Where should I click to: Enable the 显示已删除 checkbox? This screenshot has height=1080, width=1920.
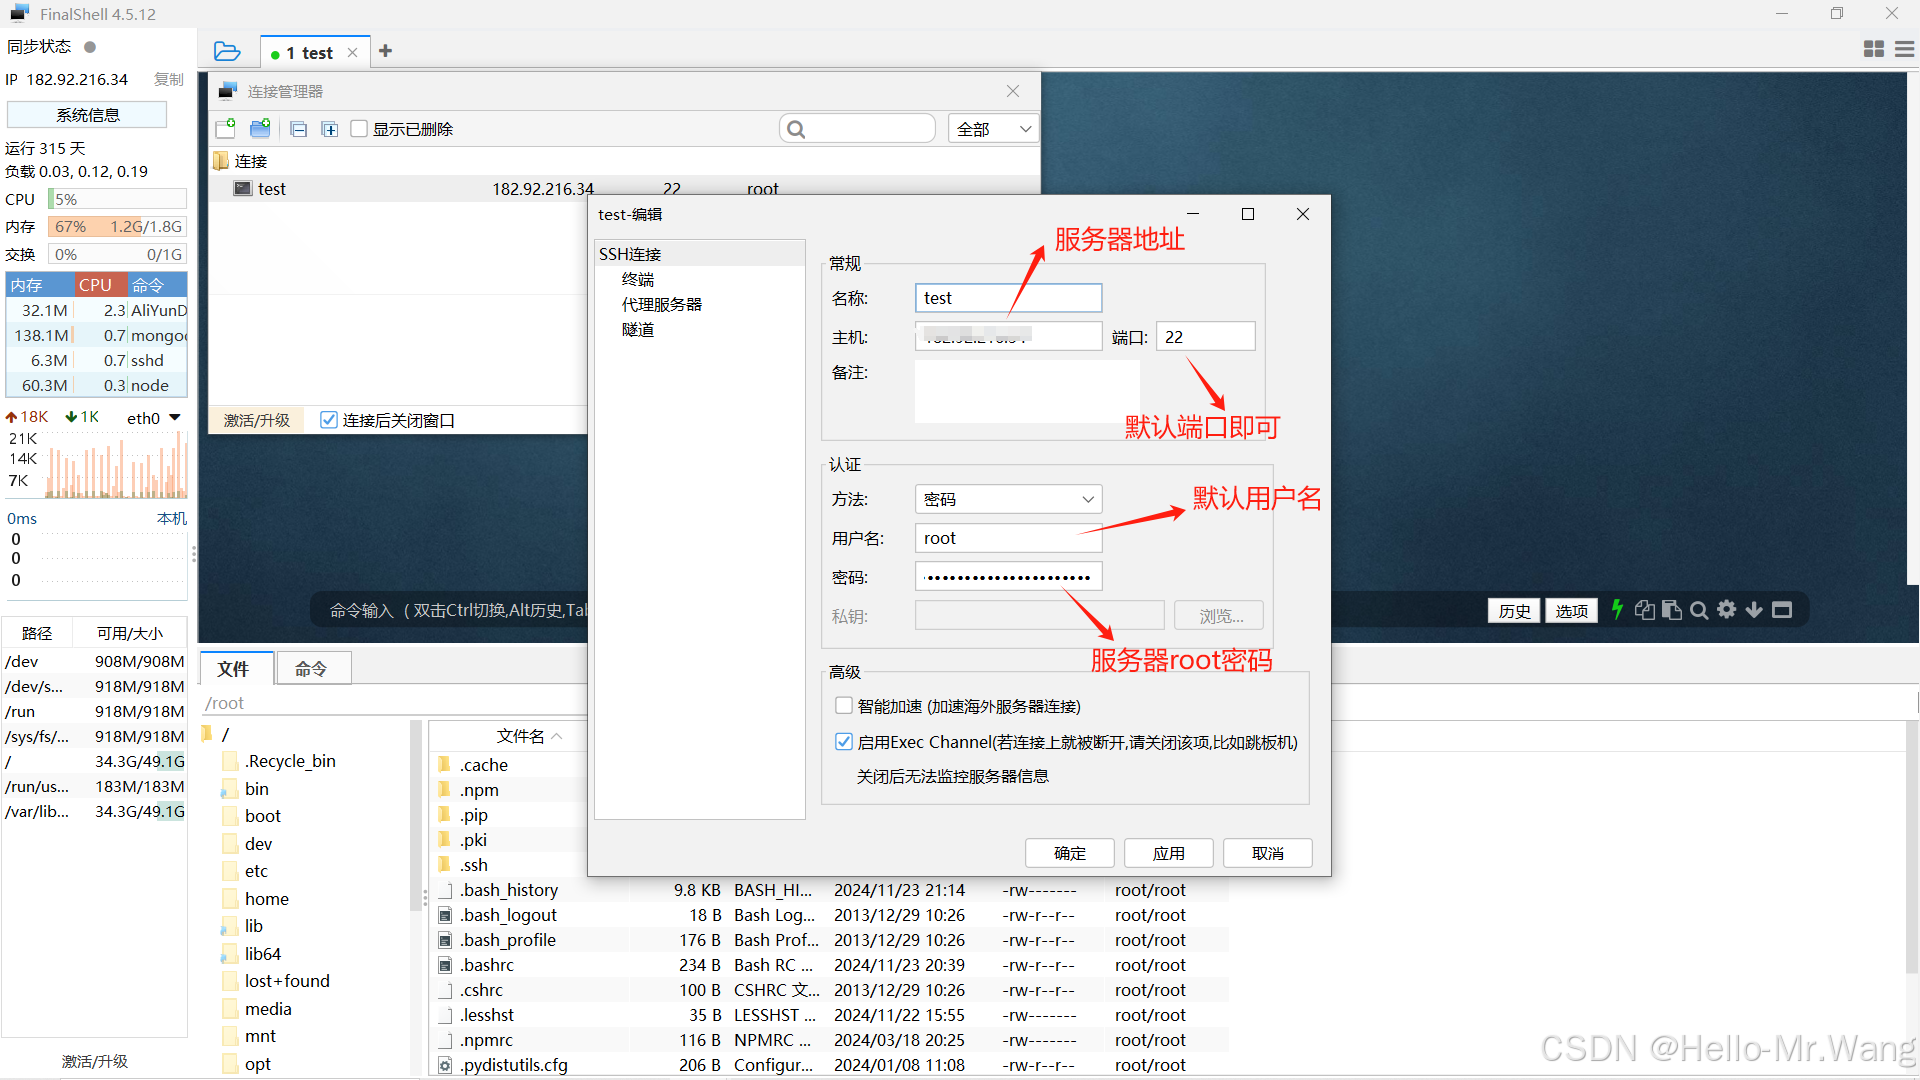point(359,129)
